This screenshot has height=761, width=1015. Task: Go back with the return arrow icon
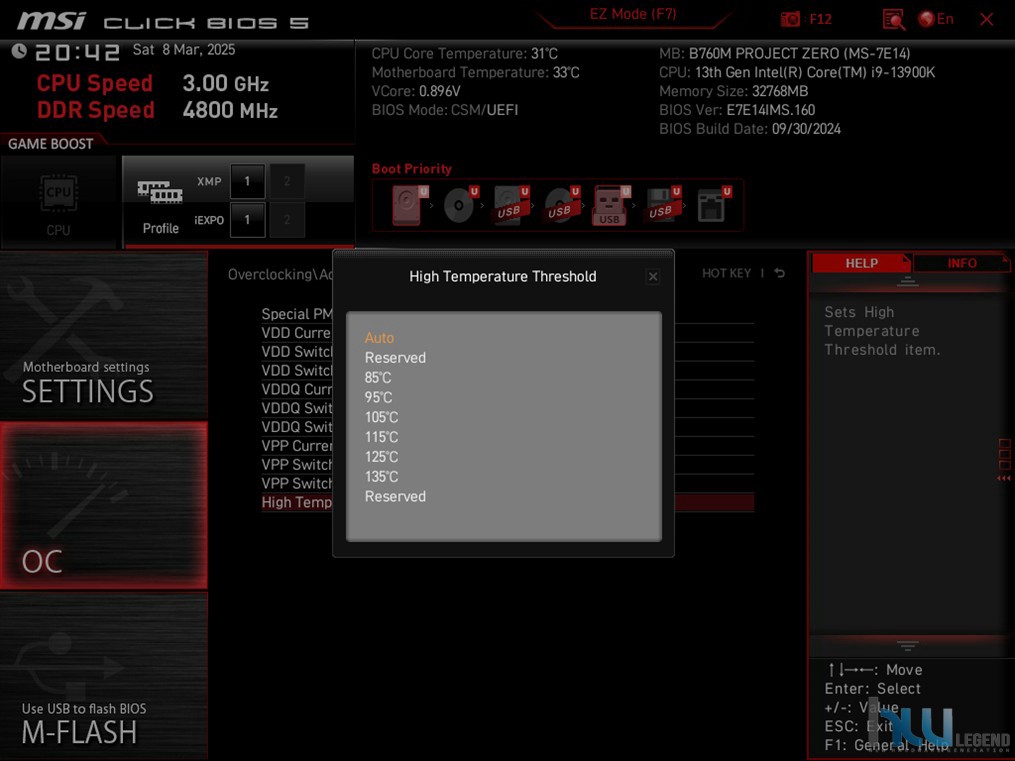[x=780, y=273]
